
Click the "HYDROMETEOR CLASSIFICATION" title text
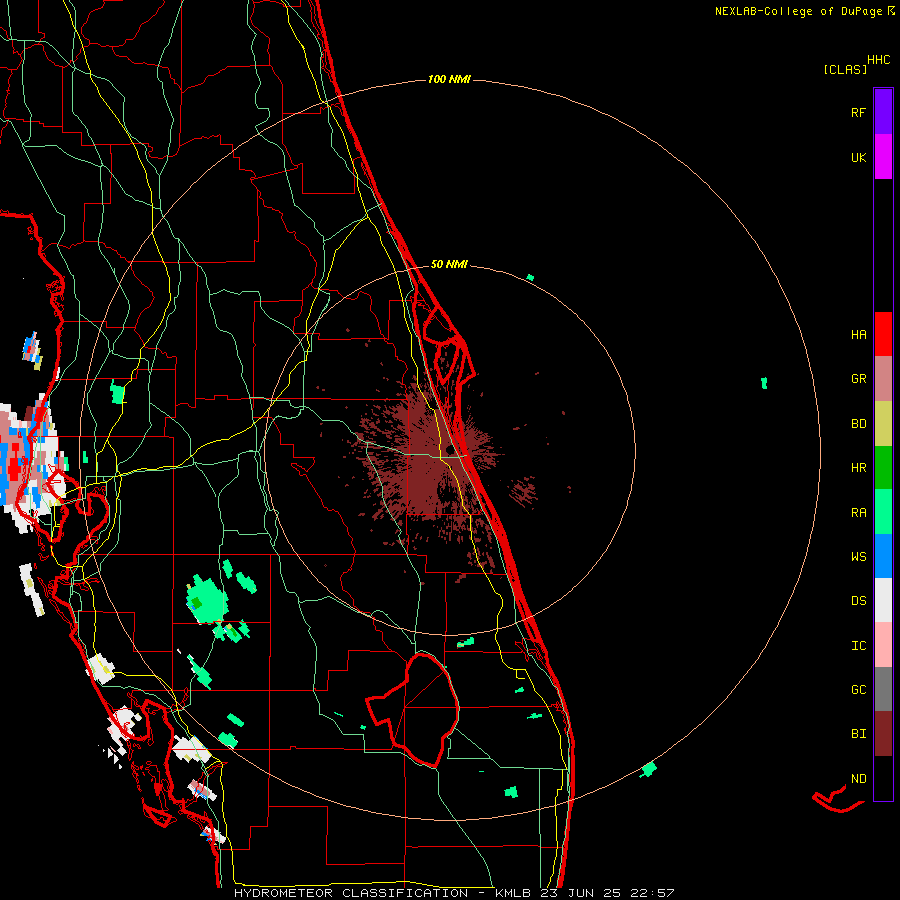351,893
